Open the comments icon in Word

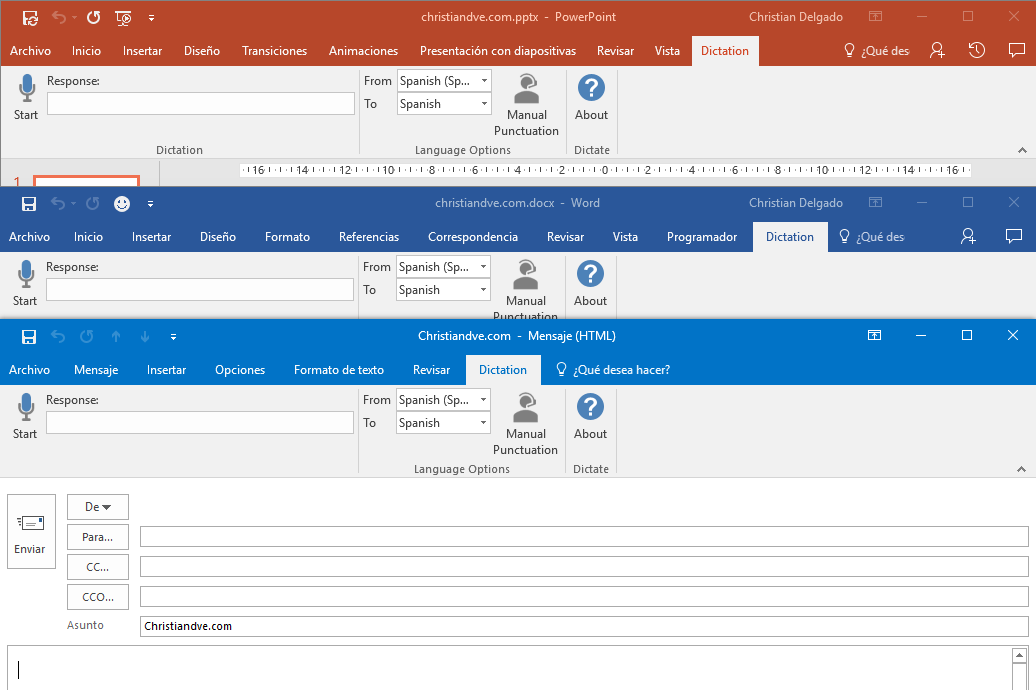1014,236
